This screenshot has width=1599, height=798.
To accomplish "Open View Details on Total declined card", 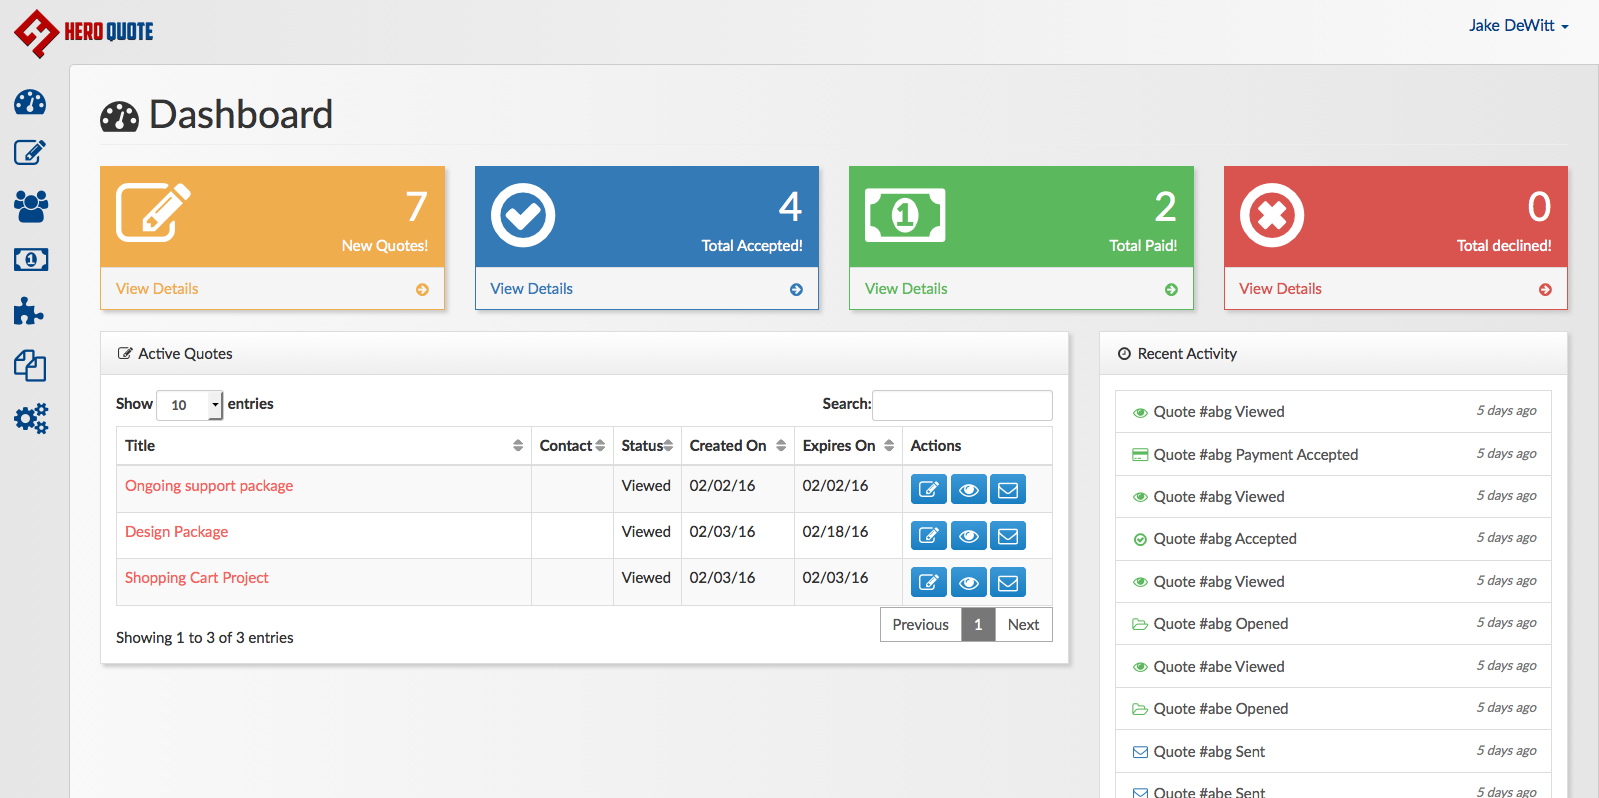I will click(x=1281, y=289).
